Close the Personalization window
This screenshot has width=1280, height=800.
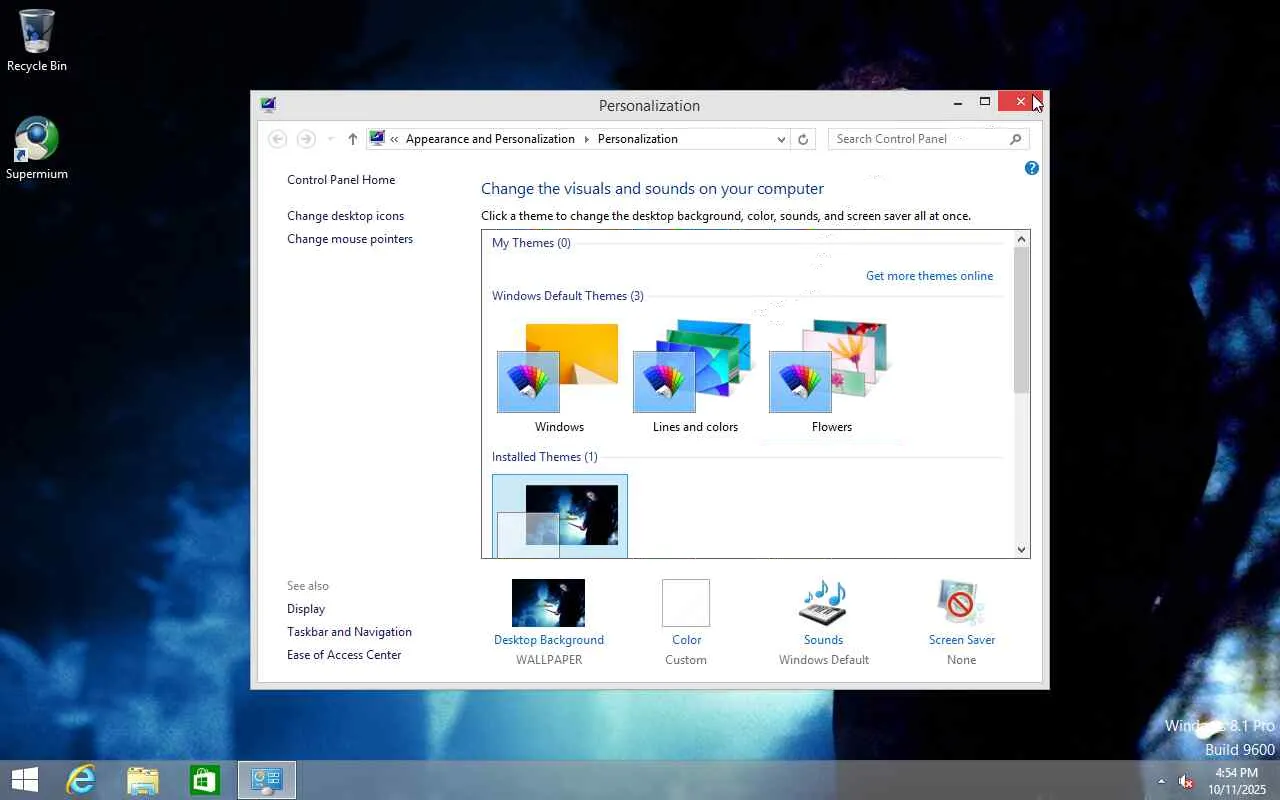1020,102
